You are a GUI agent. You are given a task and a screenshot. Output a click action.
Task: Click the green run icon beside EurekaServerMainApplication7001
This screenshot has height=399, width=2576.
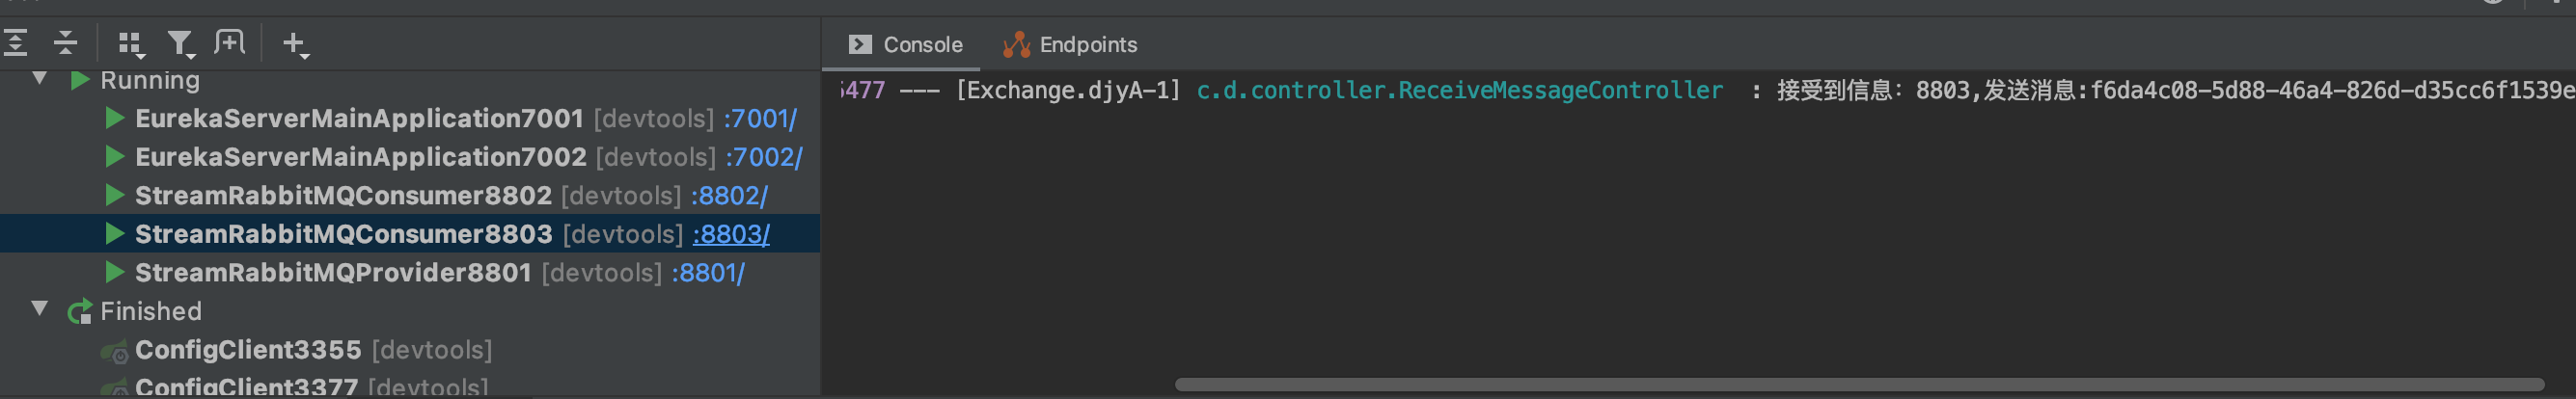click(115, 118)
